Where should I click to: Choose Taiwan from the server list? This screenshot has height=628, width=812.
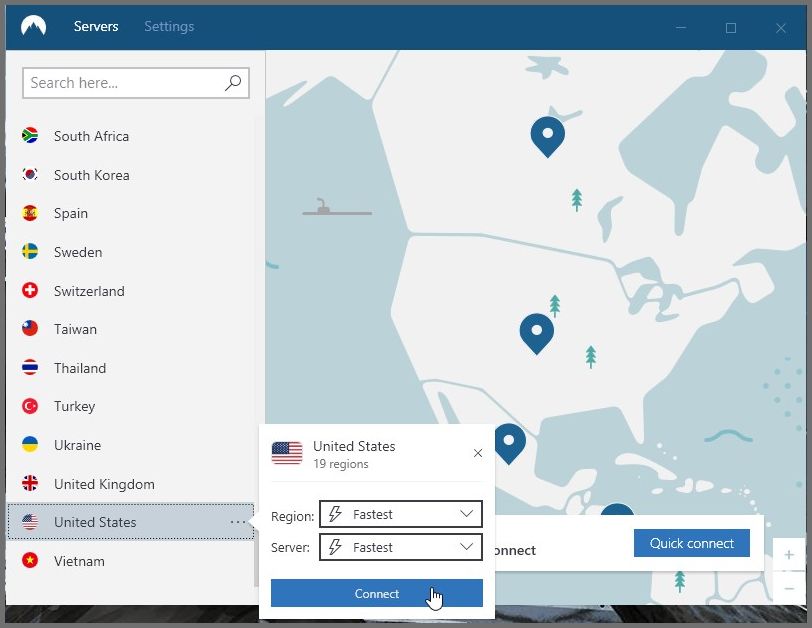[x=130, y=329]
